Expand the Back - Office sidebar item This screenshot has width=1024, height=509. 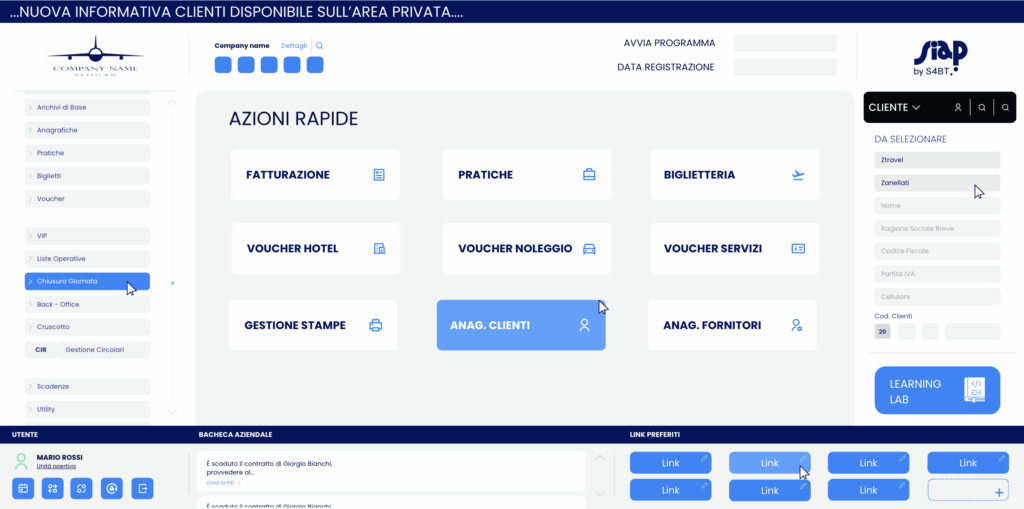(87, 304)
